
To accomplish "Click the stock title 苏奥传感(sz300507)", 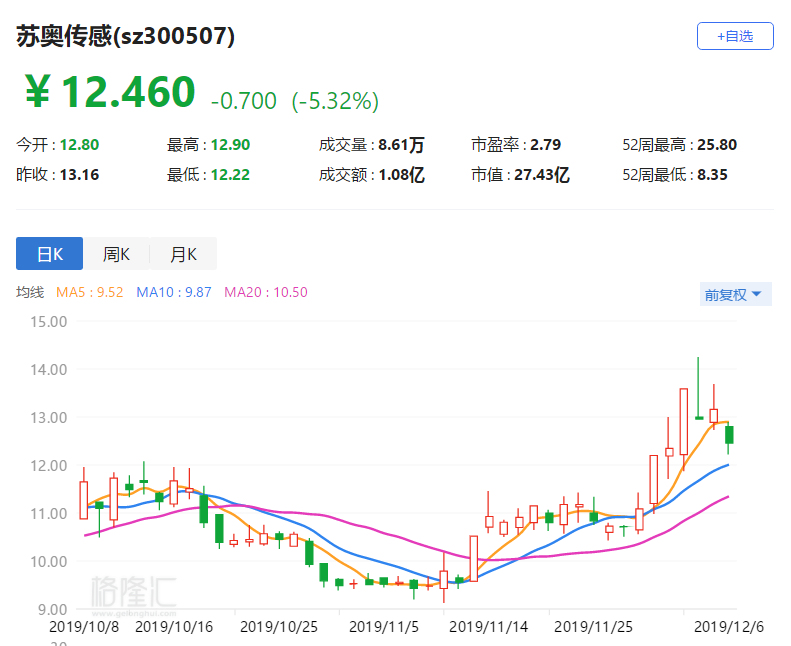I will tap(126, 36).
